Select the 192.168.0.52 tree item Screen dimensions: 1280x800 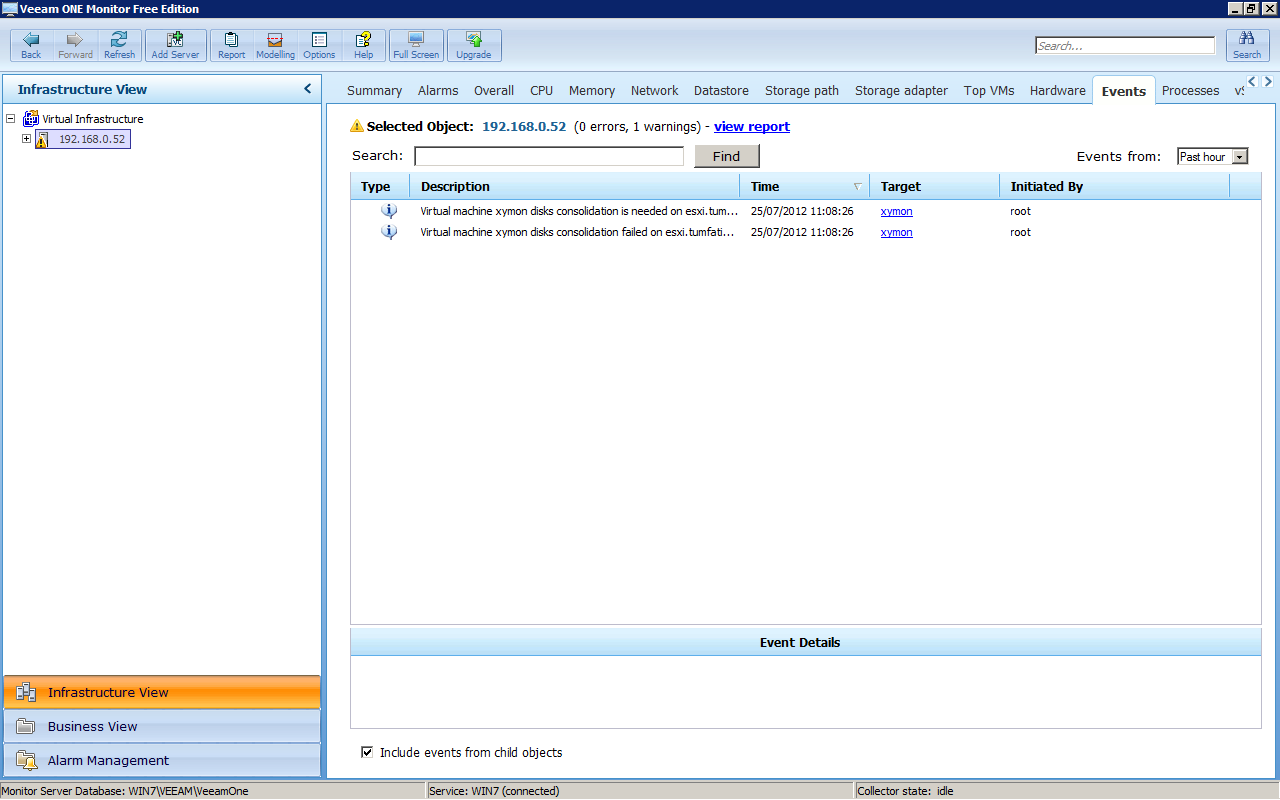click(91, 139)
